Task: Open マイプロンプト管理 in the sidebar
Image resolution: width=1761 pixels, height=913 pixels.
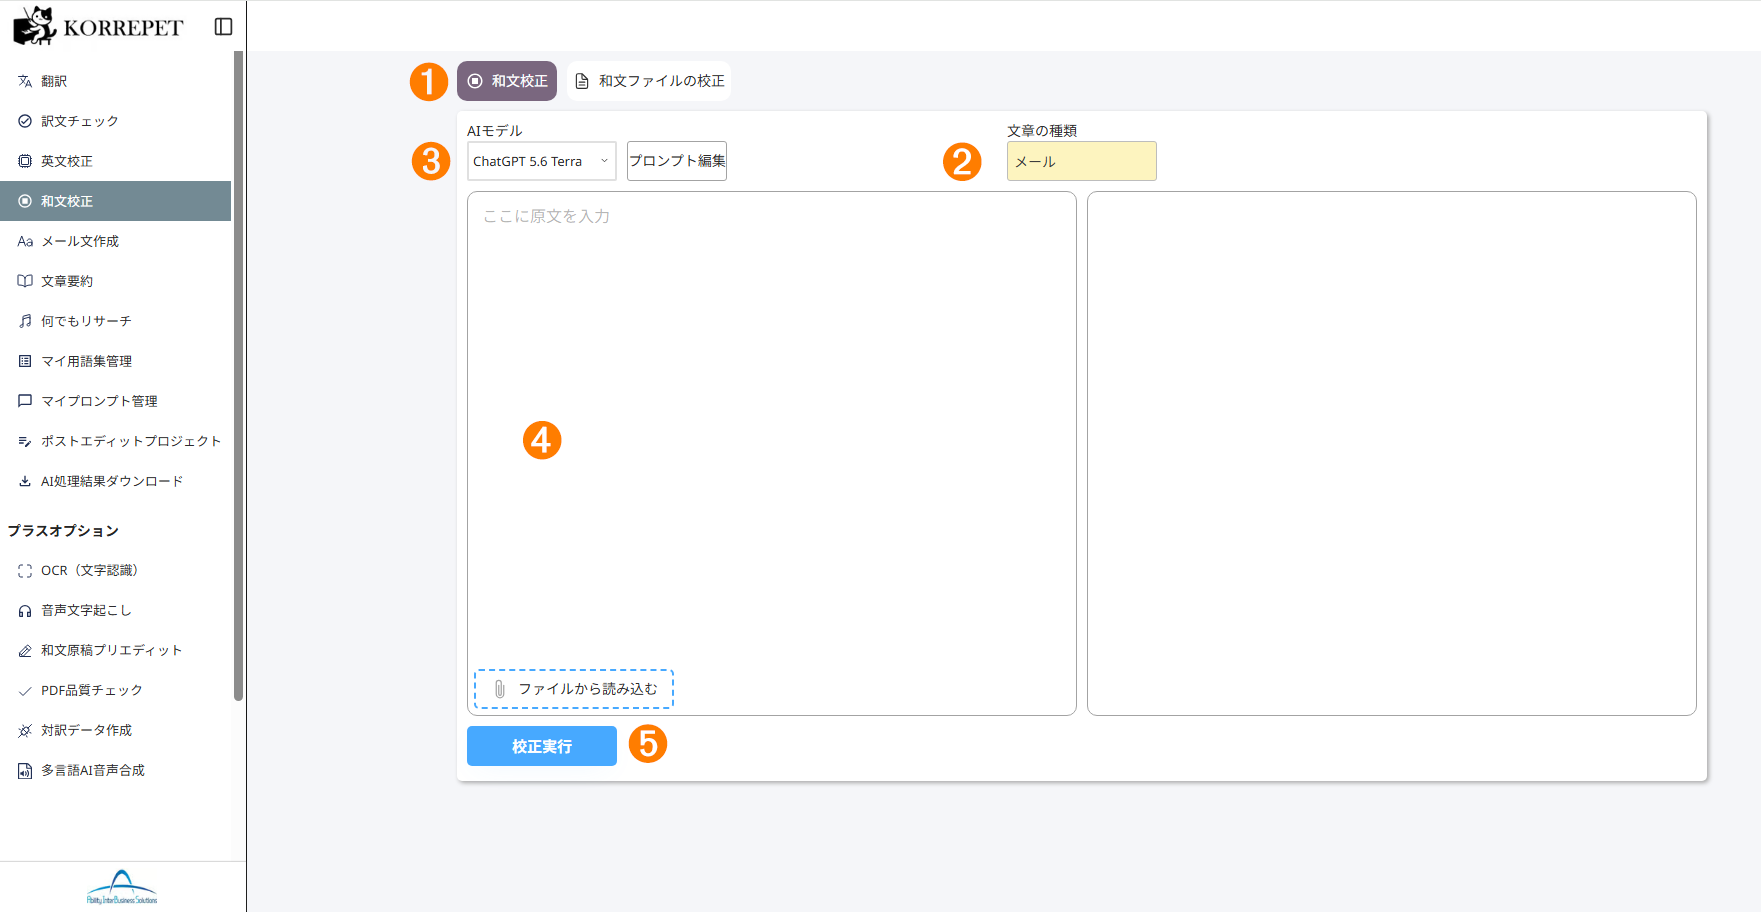Action: [x=115, y=401]
